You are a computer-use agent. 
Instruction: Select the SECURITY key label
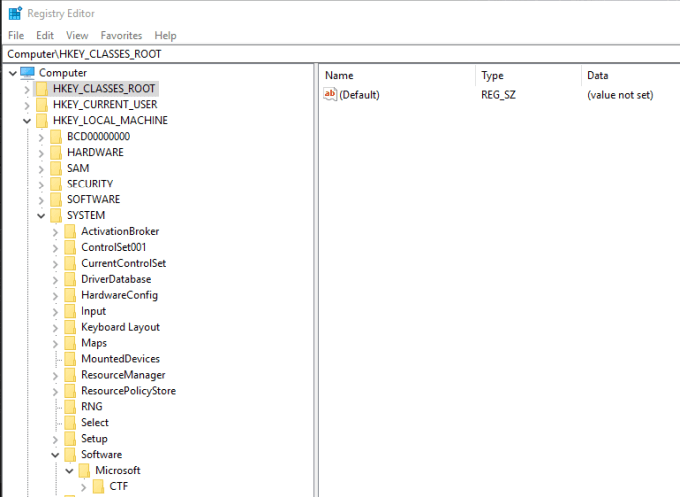click(x=90, y=184)
